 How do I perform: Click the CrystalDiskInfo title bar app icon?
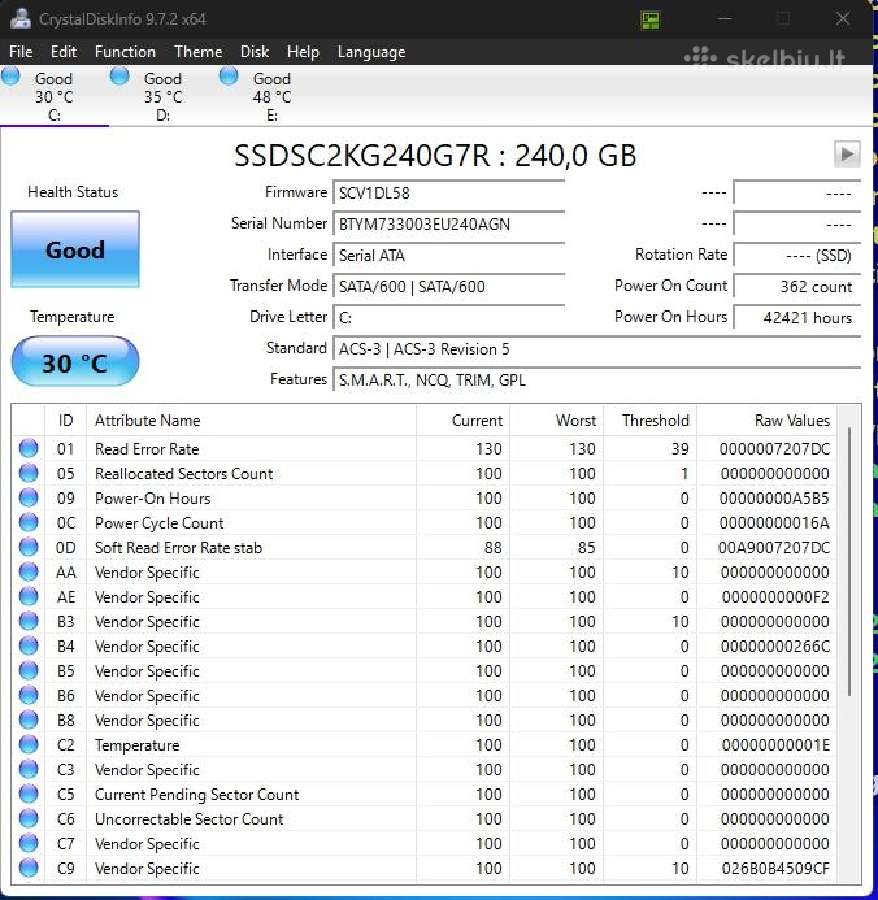pyautogui.click(x=21, y=19)
